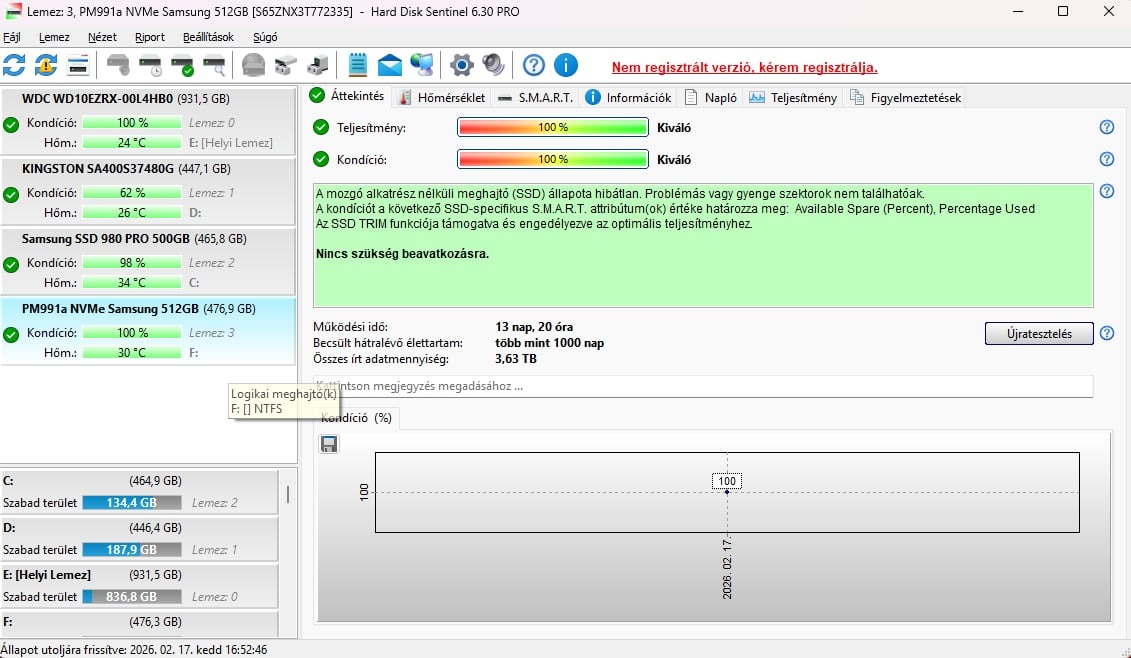This screenshot has height=658, width=1131.
Task: Click the refresh icon with warning triangle
Action: coord(45,66)
